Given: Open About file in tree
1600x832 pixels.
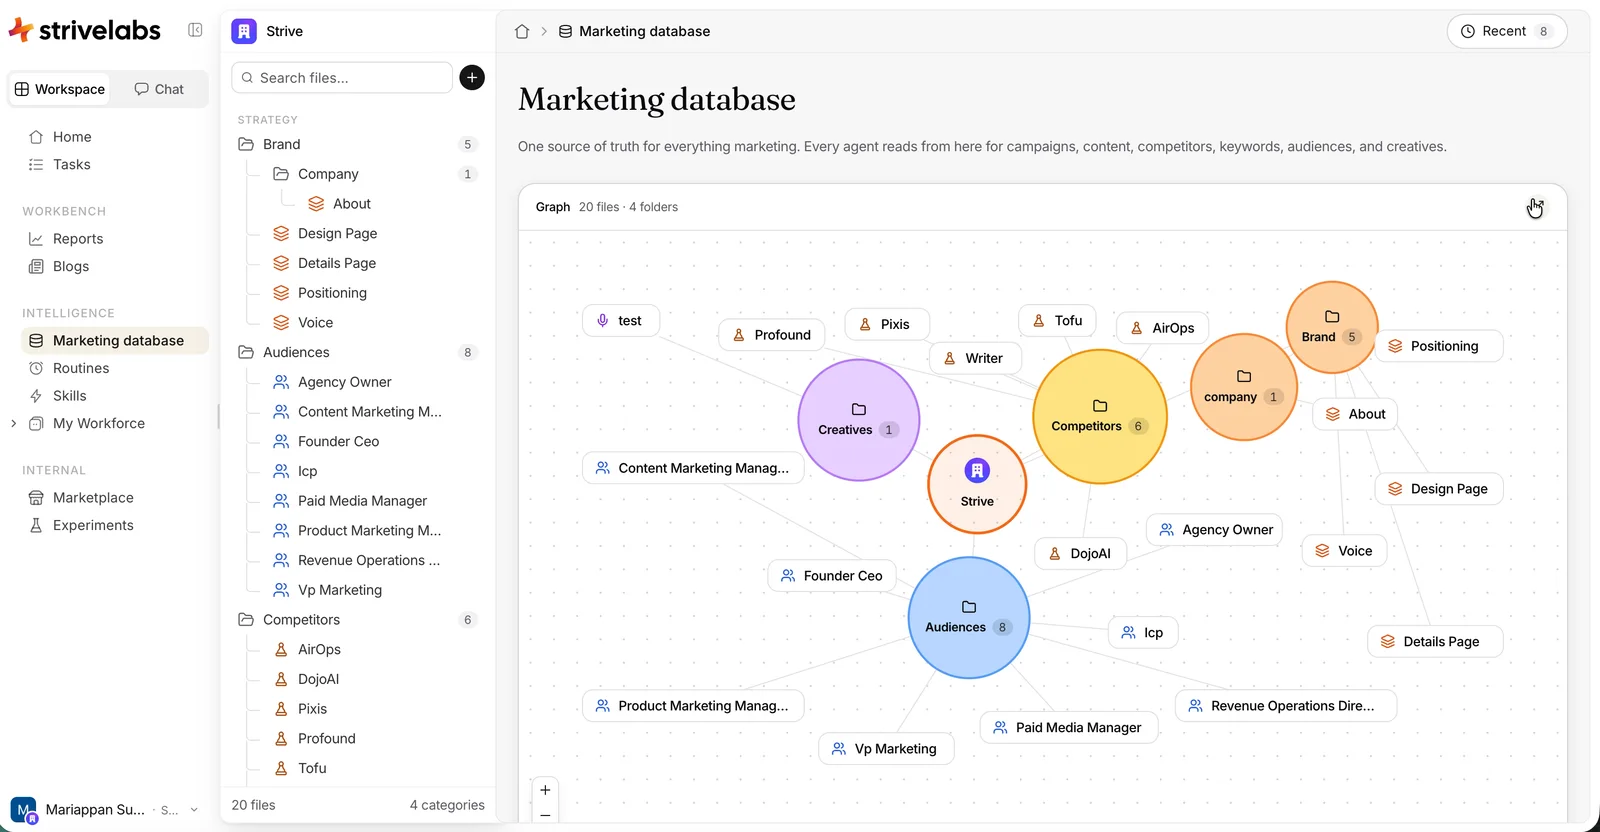Looking at the screenshot, I should [340, 204].
